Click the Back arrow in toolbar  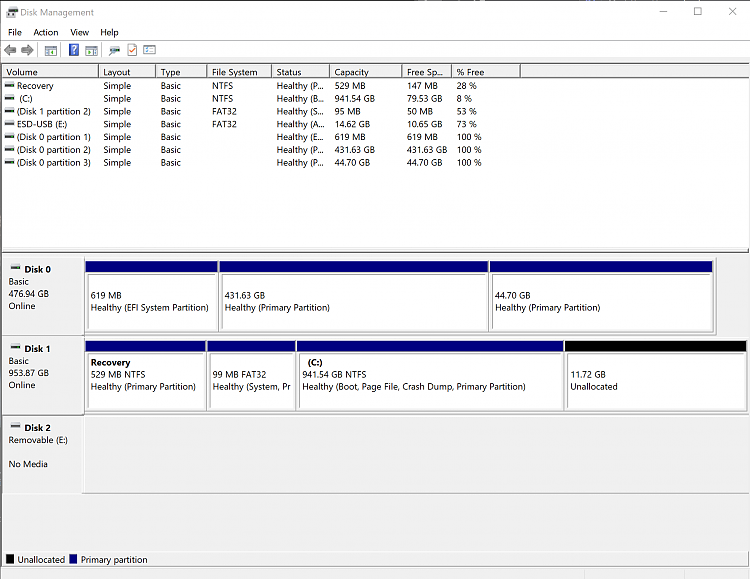[10, 50]
